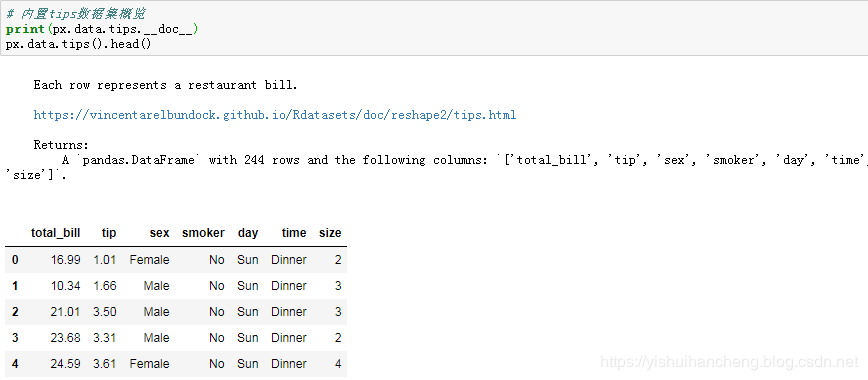The width and height of the screenshot is (868, 380).
Task: Click total_bill value 21.01
Action: (x=65, y=312)
